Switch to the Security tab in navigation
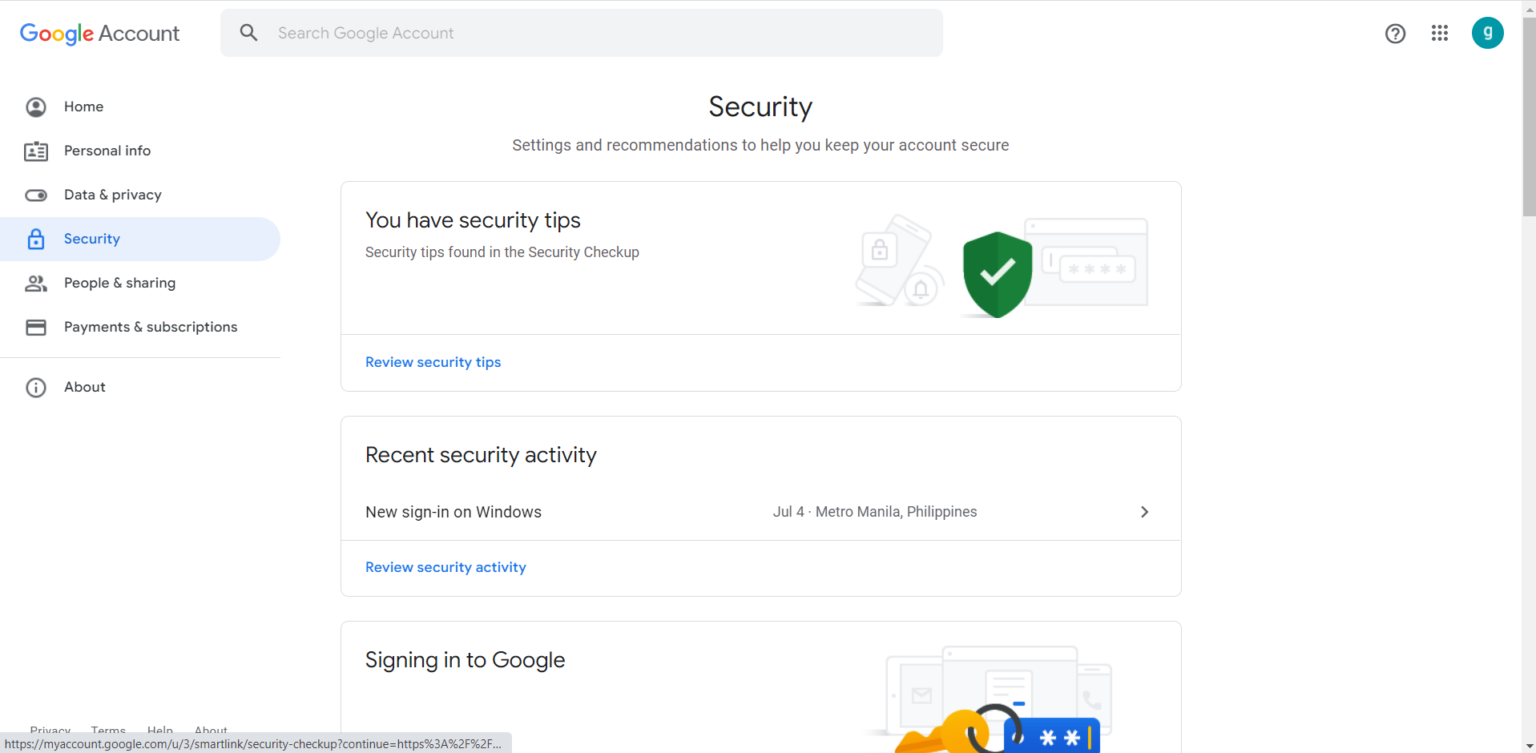The height and width of the screenshot is (753, 1536). 91,238
